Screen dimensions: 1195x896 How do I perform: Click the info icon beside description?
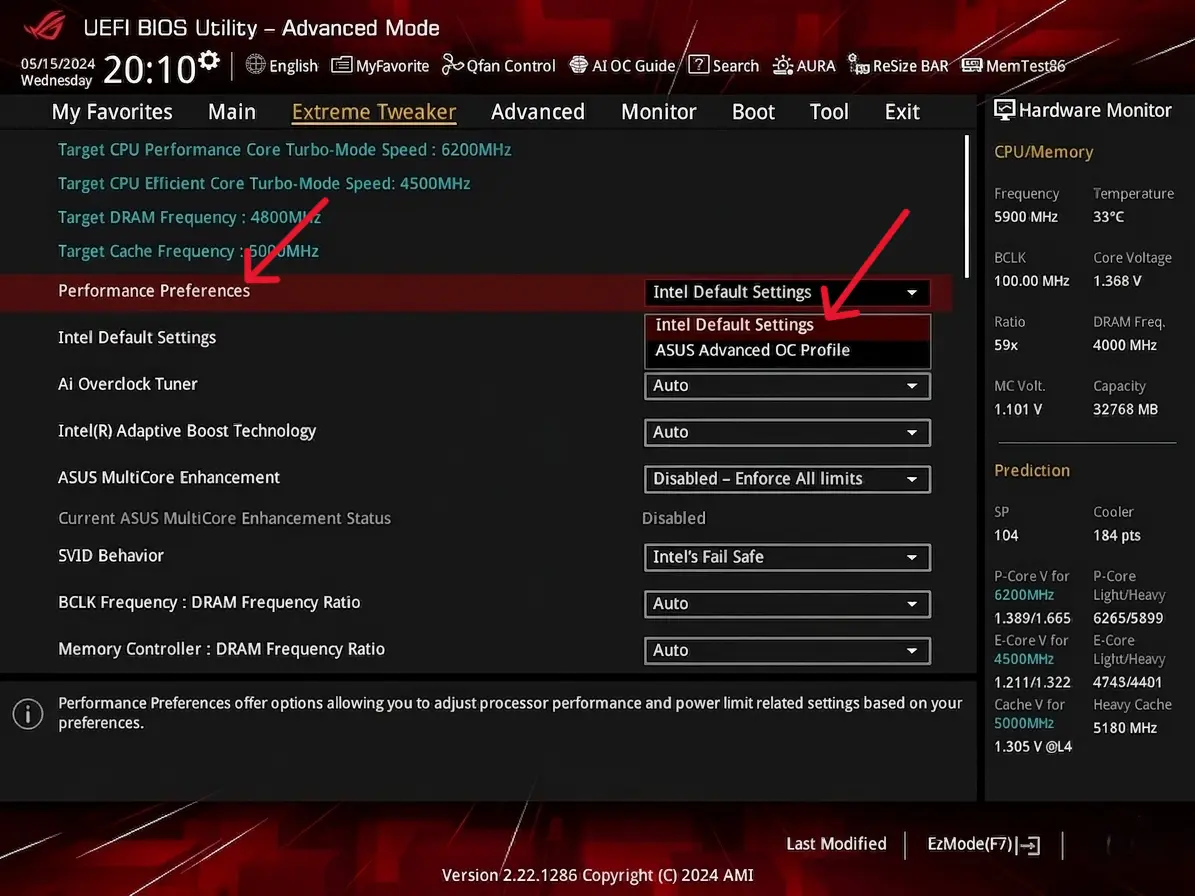[x=28, y=714]
